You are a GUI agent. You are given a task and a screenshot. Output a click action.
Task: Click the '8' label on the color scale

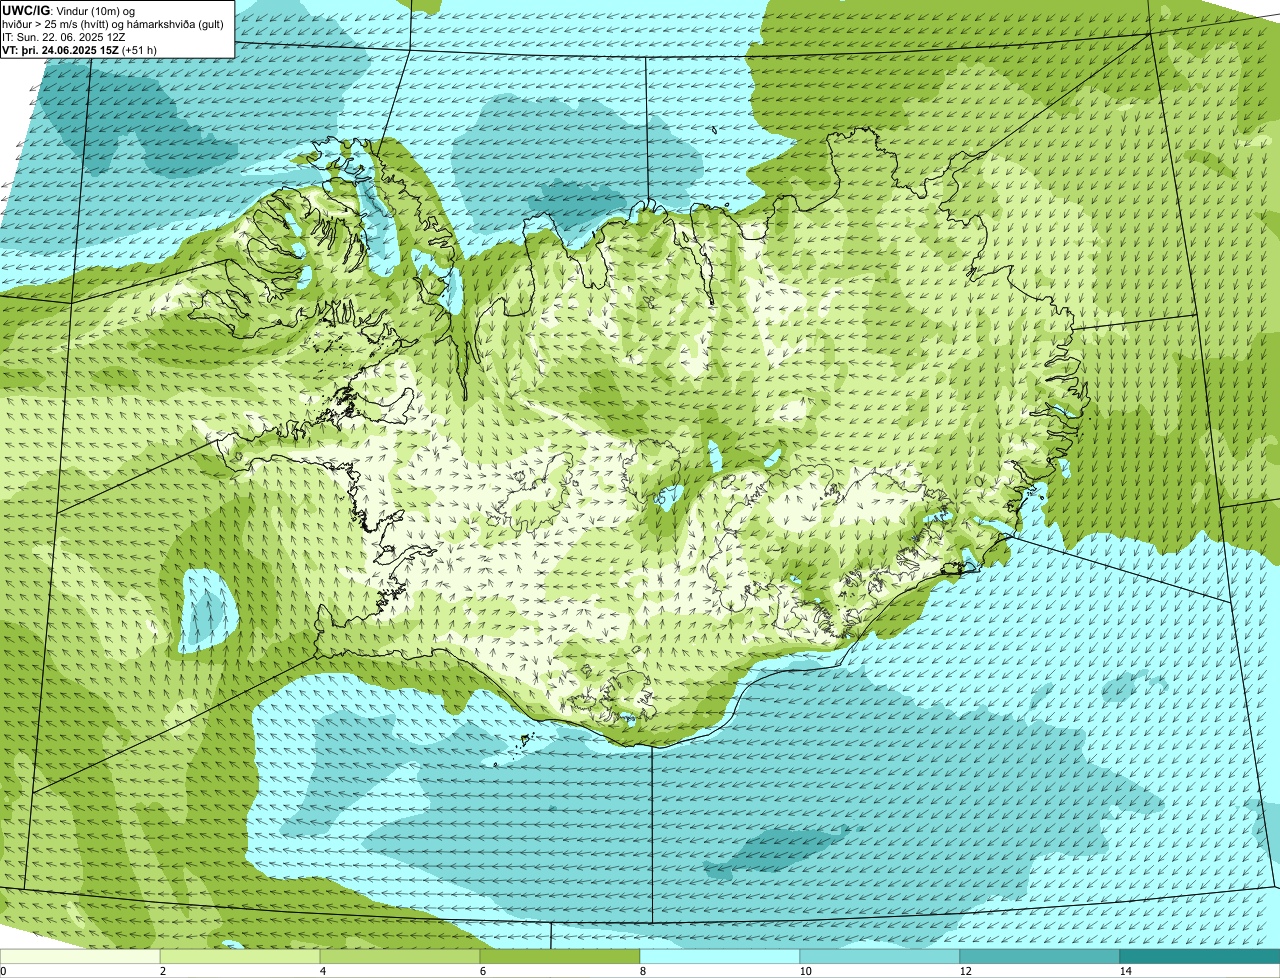[642, 971]
